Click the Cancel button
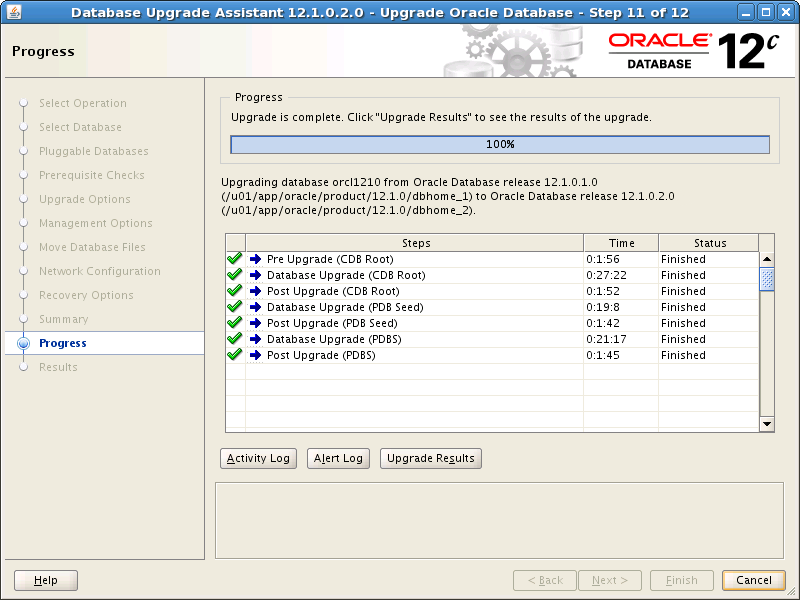This screenshot has height=600, width=800. point(754,580)
